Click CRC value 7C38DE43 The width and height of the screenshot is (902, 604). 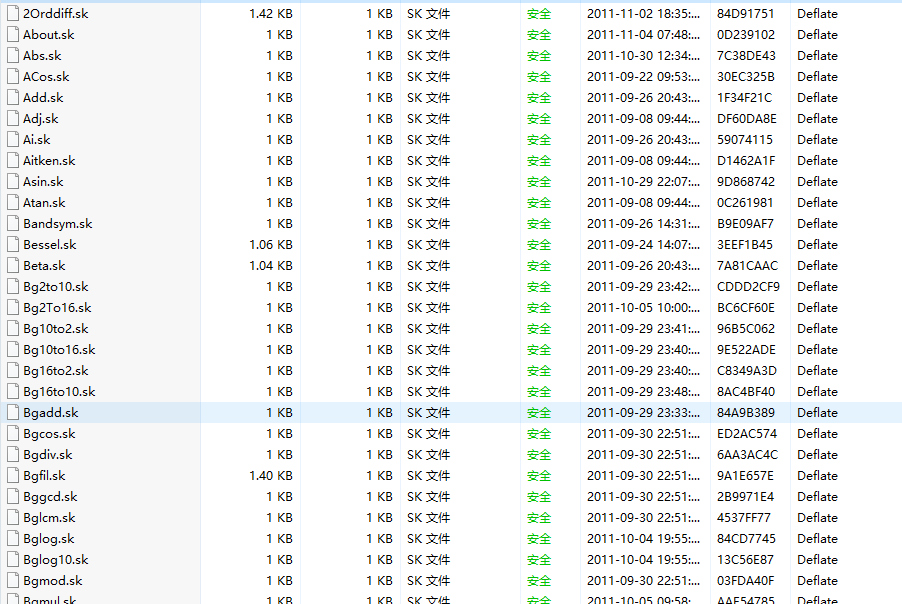pos(746,55)
